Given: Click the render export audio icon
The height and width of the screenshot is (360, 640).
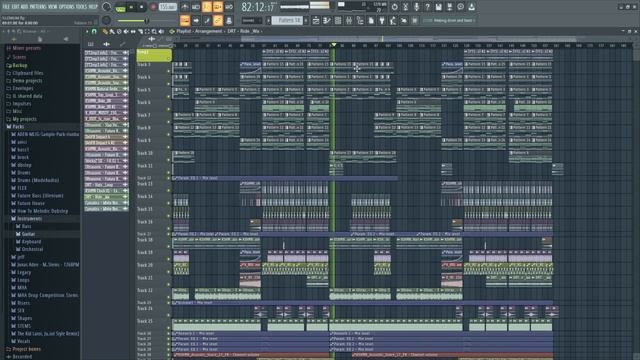Looking at the screenshot, I should coord(449,7).
